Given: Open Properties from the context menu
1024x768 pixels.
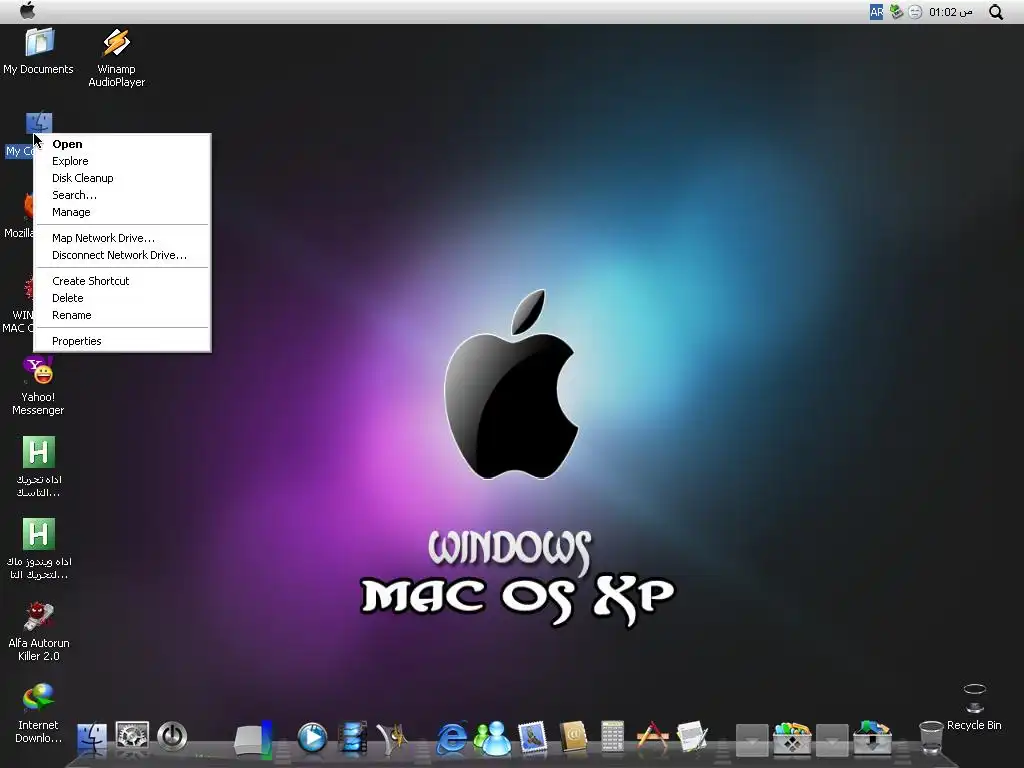Looking at the screenshot, I should tap(122, 342).
